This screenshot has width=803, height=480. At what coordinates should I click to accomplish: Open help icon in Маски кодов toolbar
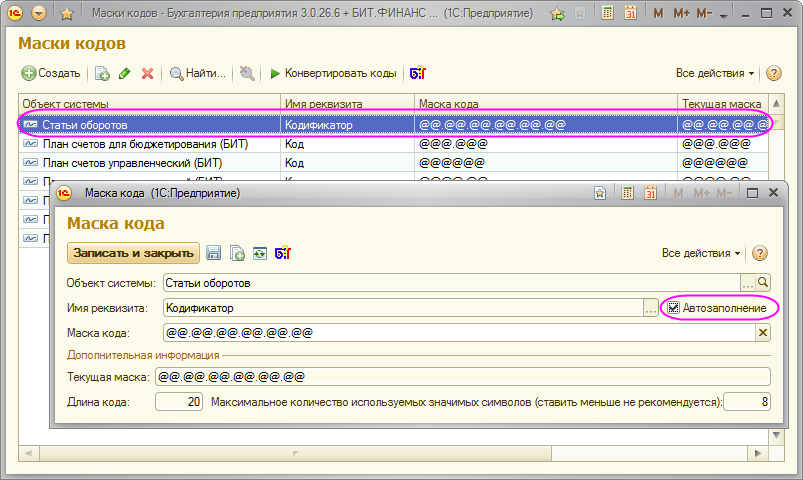(x=773, y=73)
